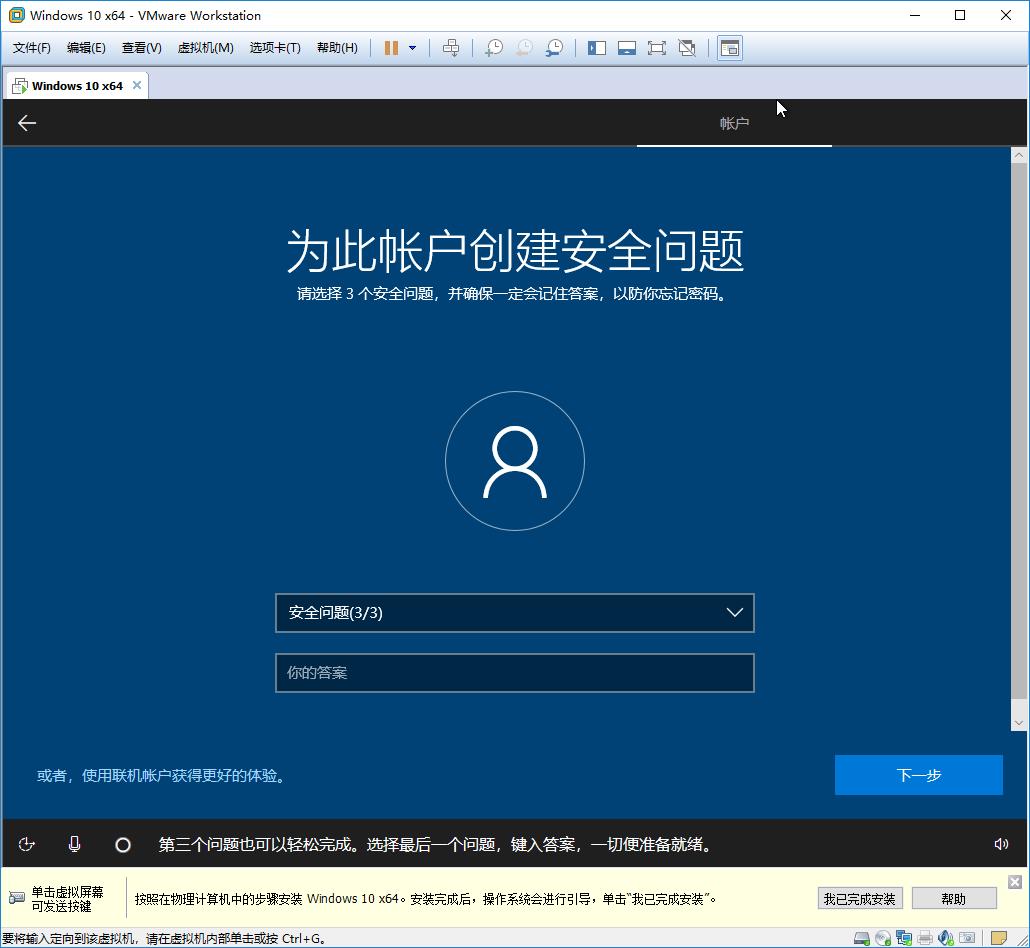
Task: Click the 我已完成安装 button
Action: pos(859,898)
